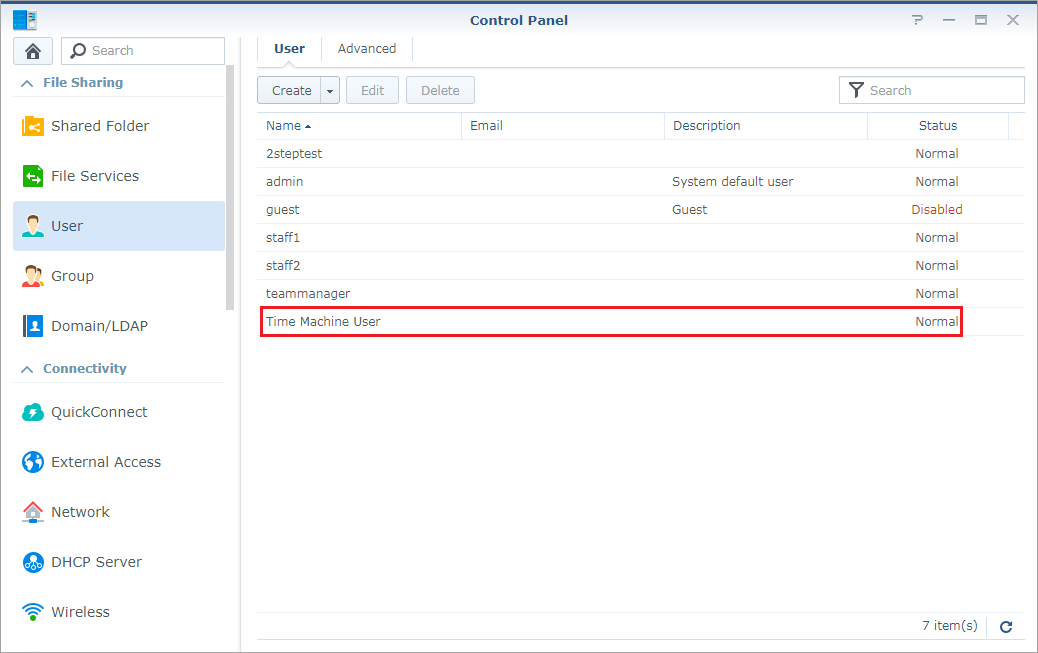Select the User icon in sidebar
This screenshot has height=653, width=1038.
(32, 226)
